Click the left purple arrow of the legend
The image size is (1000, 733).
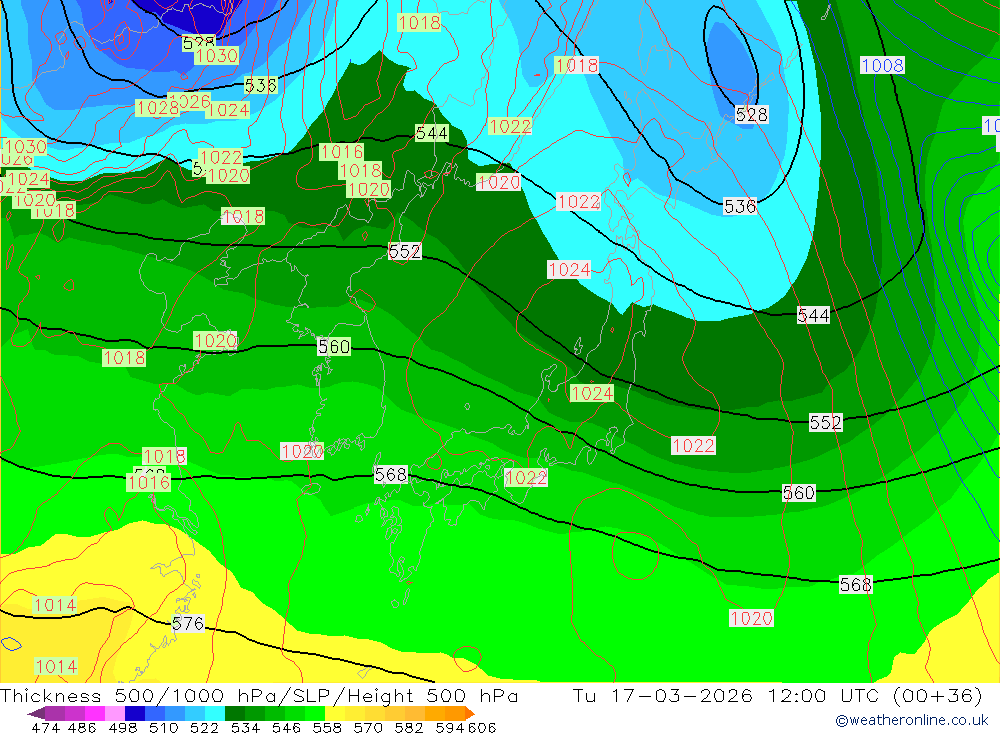pyautogui.click(x=36, y=713)
